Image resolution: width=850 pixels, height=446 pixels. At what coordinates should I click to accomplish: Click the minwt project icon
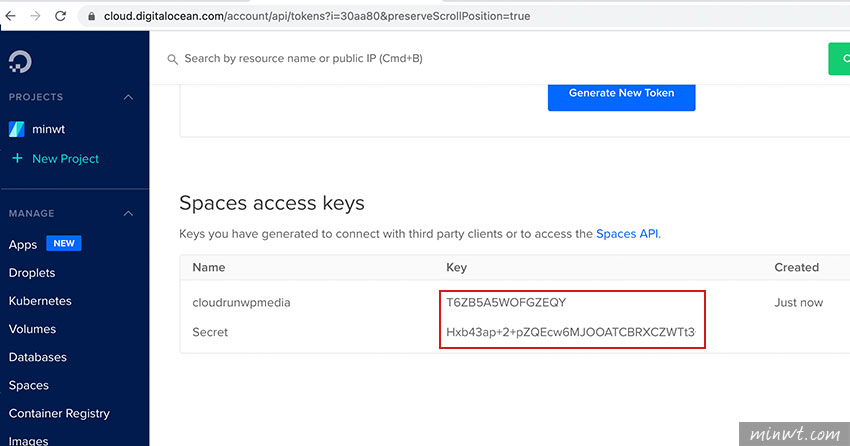click(x=17, y=129)
